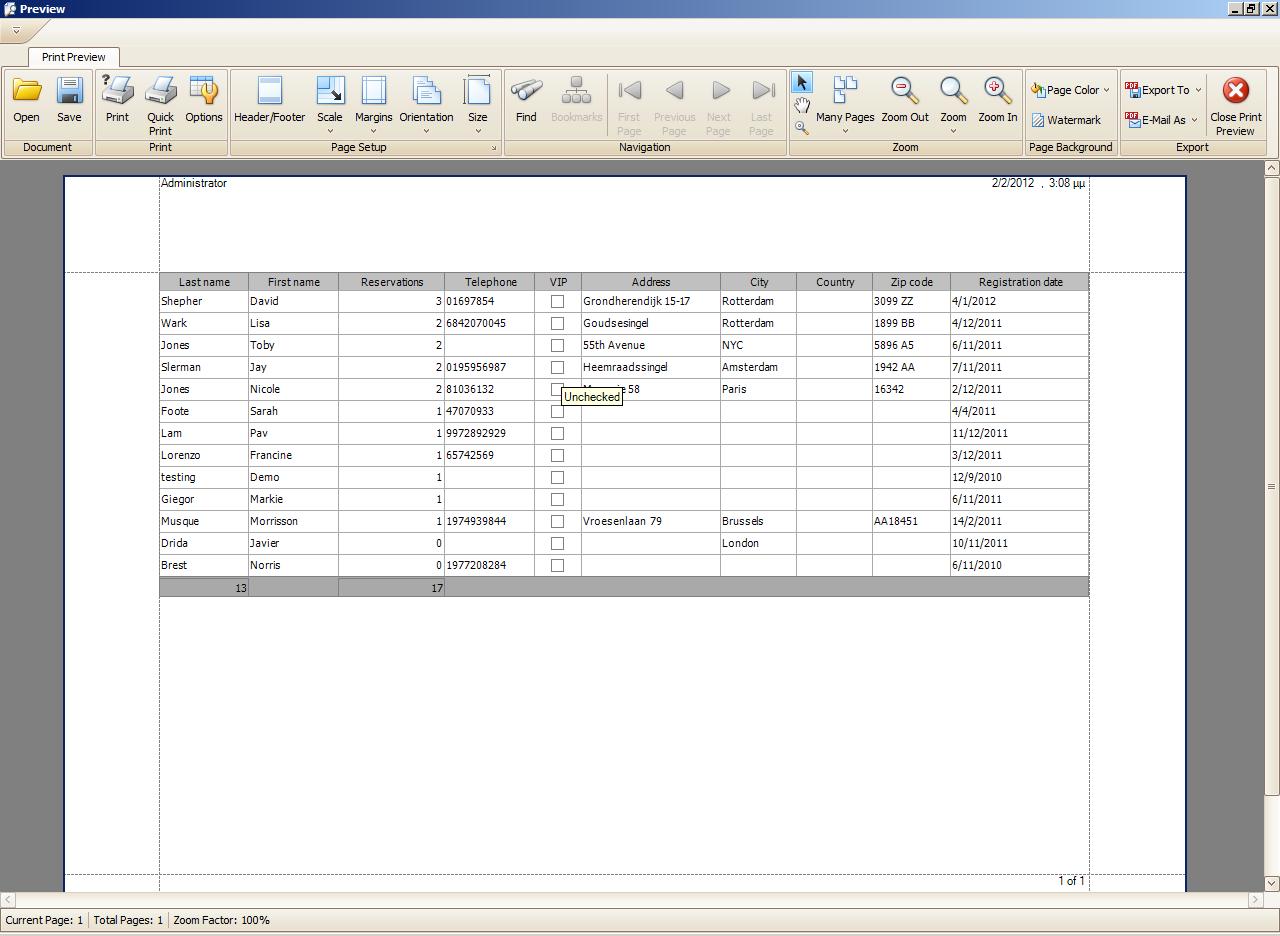Open the Margins settings
Image resolution: width=1280 pixels, height=936 pixels.
(x=373, y=90)
